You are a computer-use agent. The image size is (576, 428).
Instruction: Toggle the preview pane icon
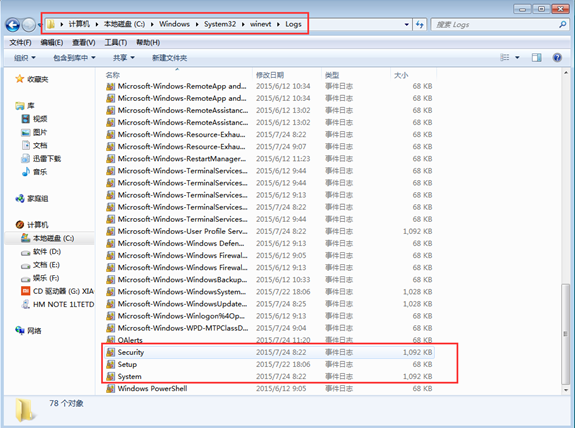536,57
